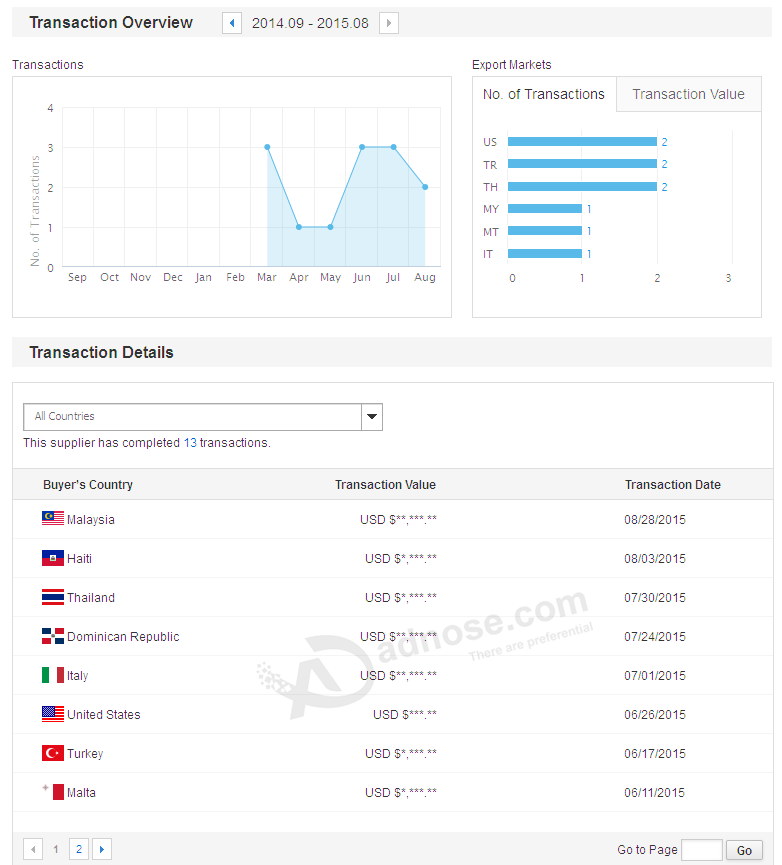Click the Italy flag icon
Image resolution: width=782 pixels, height=865 pixels.
coord(53,675)
